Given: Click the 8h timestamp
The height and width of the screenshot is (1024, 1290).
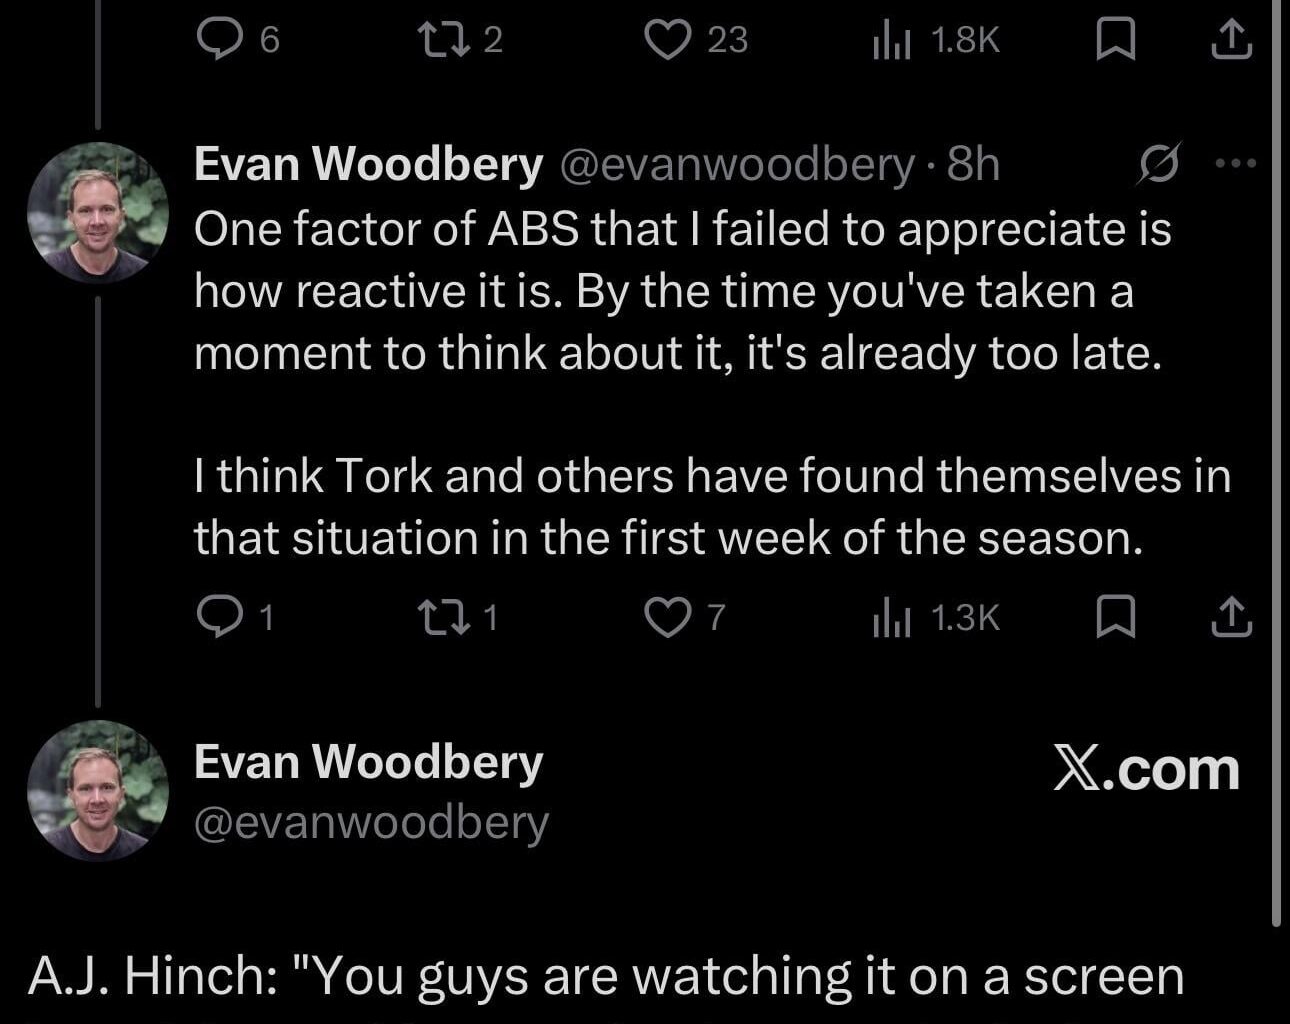Looking at the screenshot, I should coord(974,163).
